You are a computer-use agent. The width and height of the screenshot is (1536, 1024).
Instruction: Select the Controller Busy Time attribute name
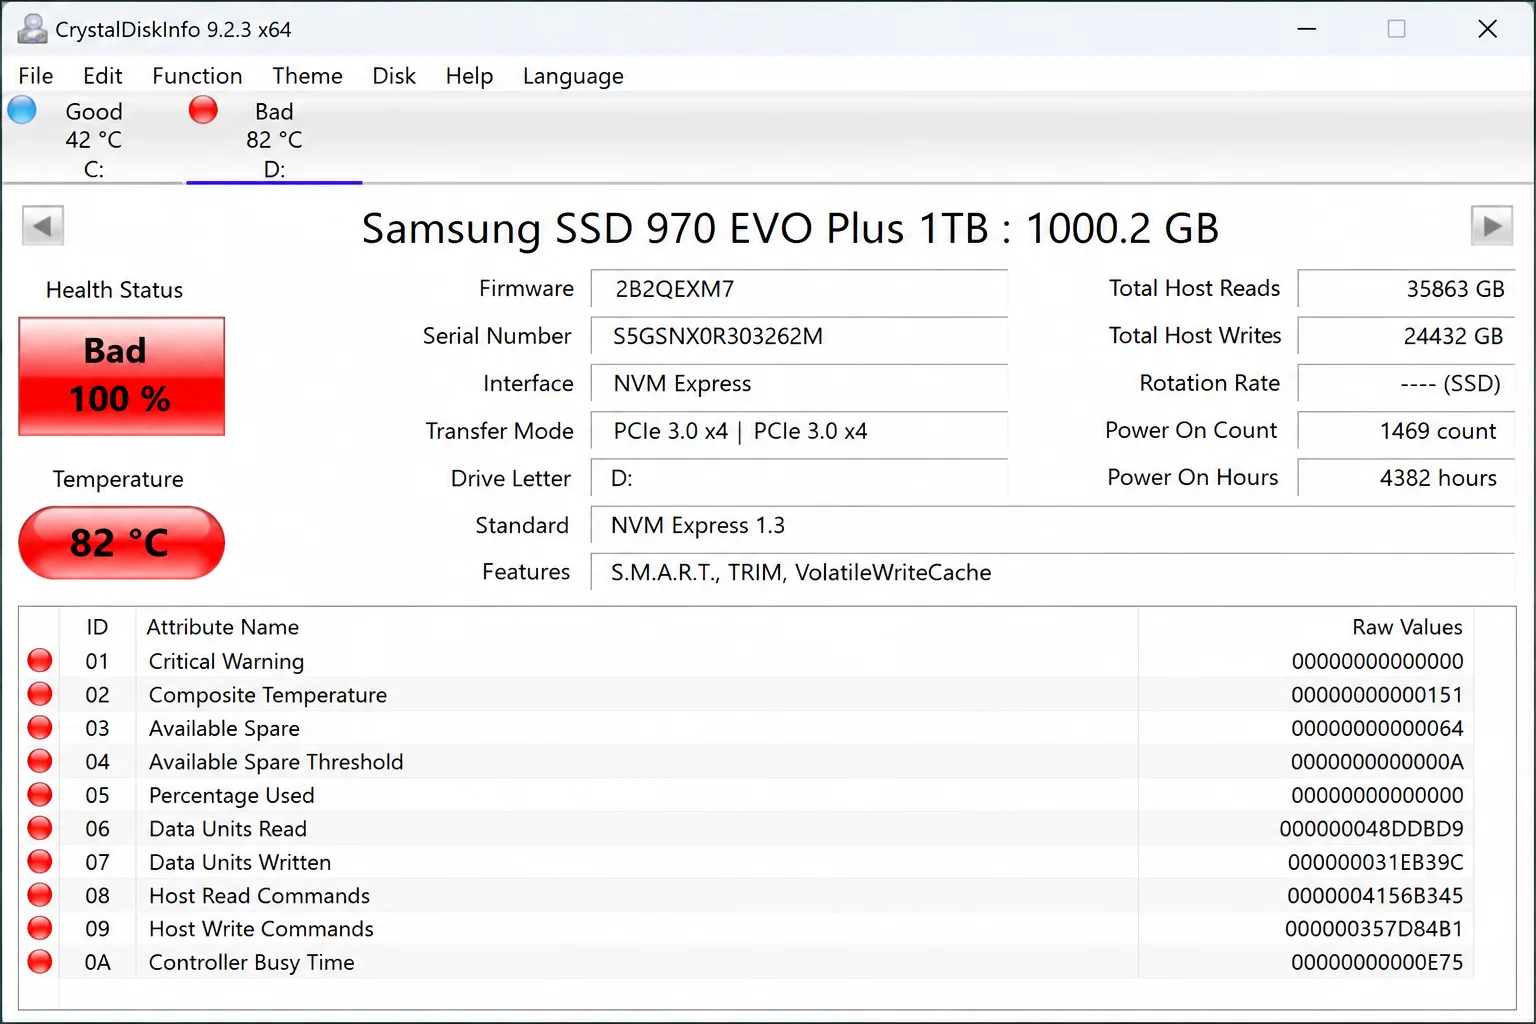(x=252, y=963)
